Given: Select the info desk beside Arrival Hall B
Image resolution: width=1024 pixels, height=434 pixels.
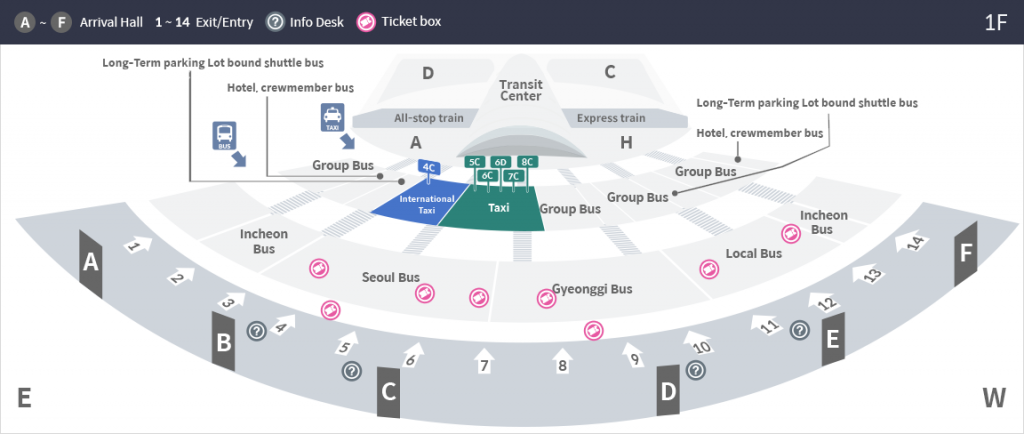Looking at the screenshot, I should [x=256, y=331].
